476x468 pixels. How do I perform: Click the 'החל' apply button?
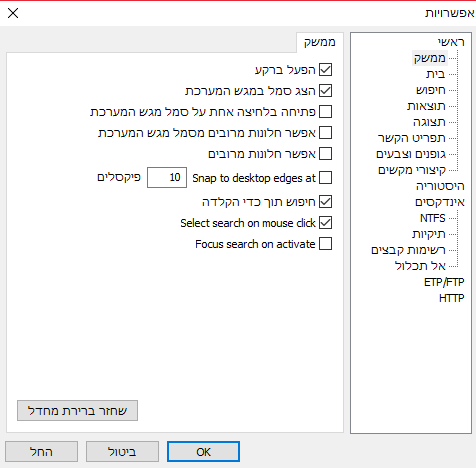coord(41,452)
